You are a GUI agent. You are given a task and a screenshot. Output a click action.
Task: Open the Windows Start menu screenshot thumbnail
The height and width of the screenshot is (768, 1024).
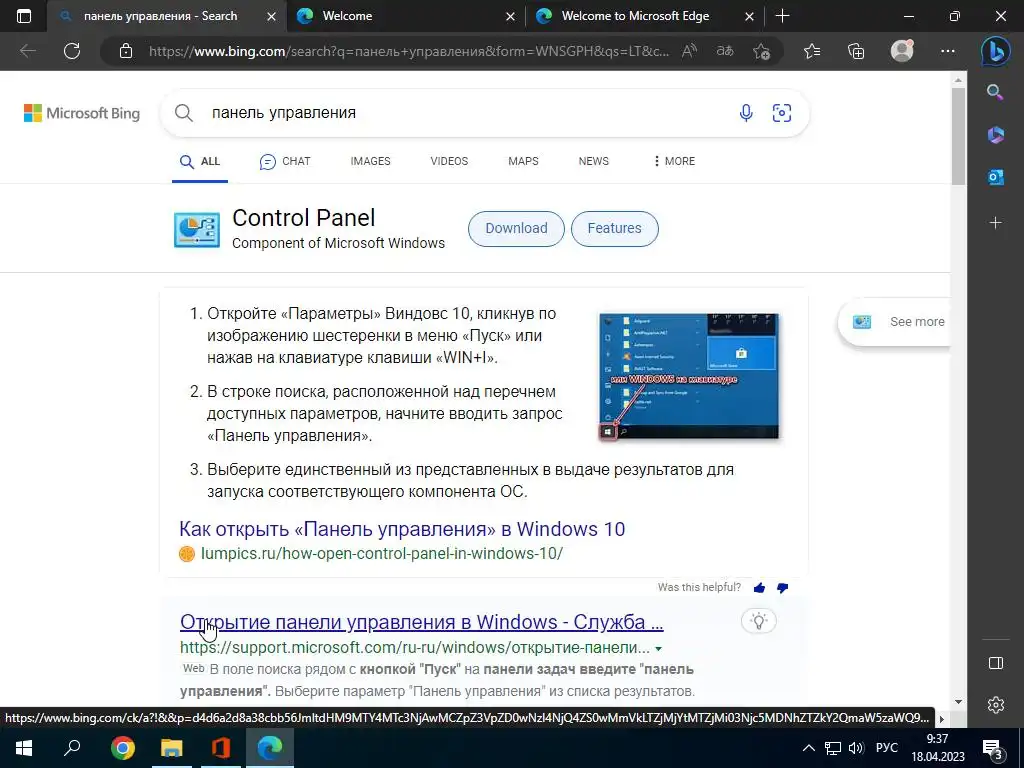pos(689,376)
